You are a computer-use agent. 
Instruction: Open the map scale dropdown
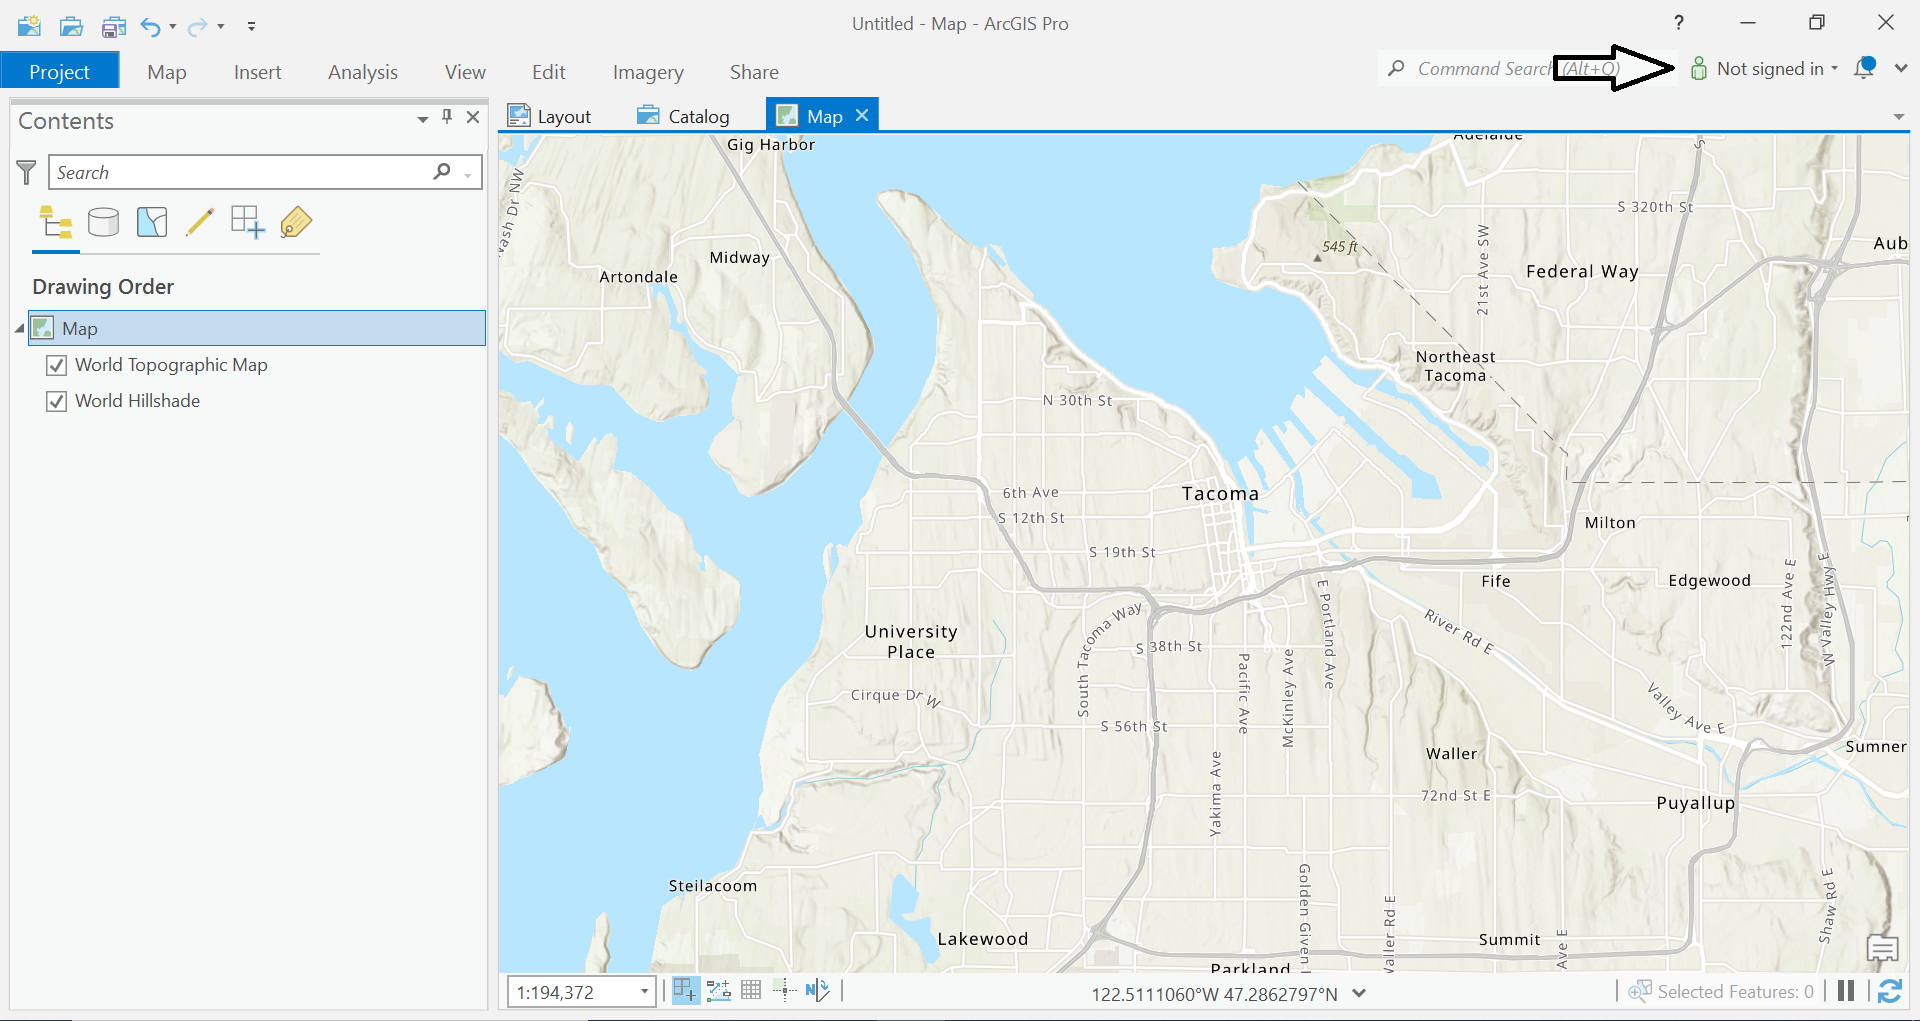click(644, 992)
